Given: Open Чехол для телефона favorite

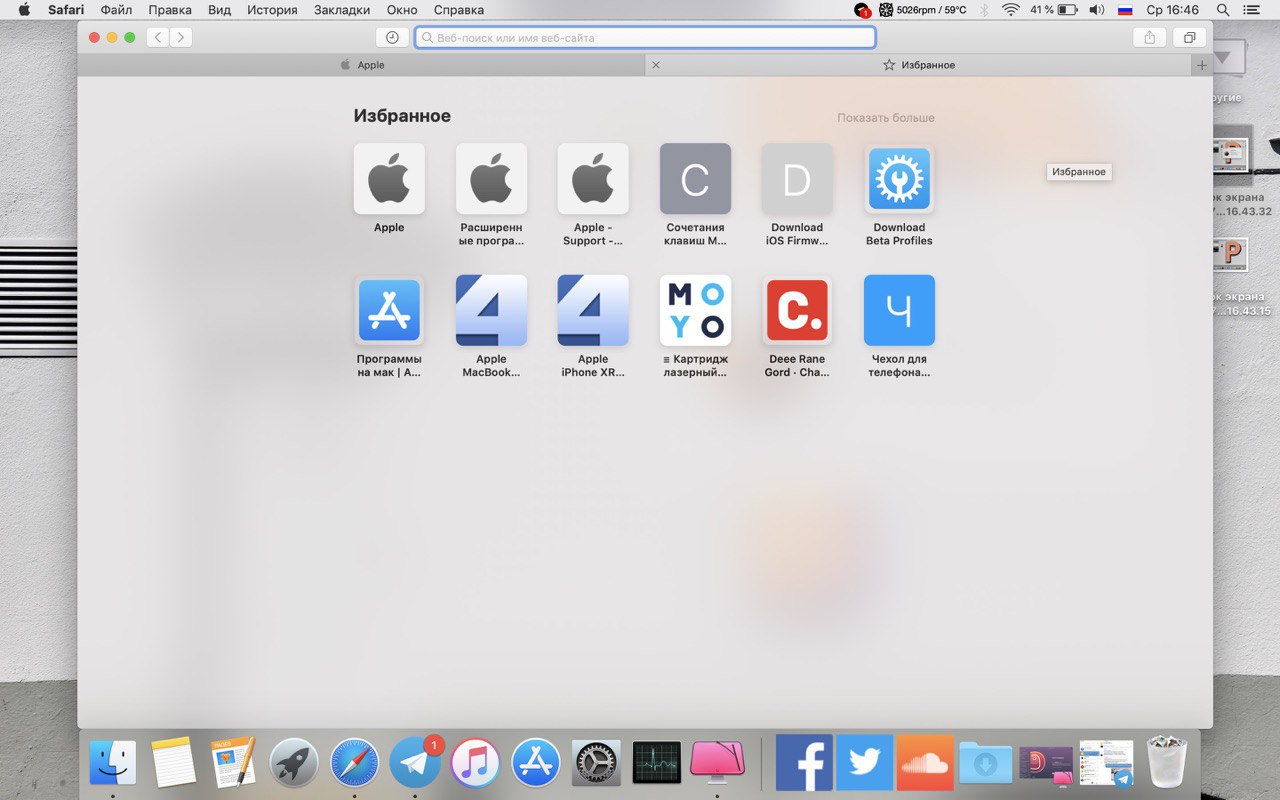Looking at the screenshot, I should [x=899, y=311].
